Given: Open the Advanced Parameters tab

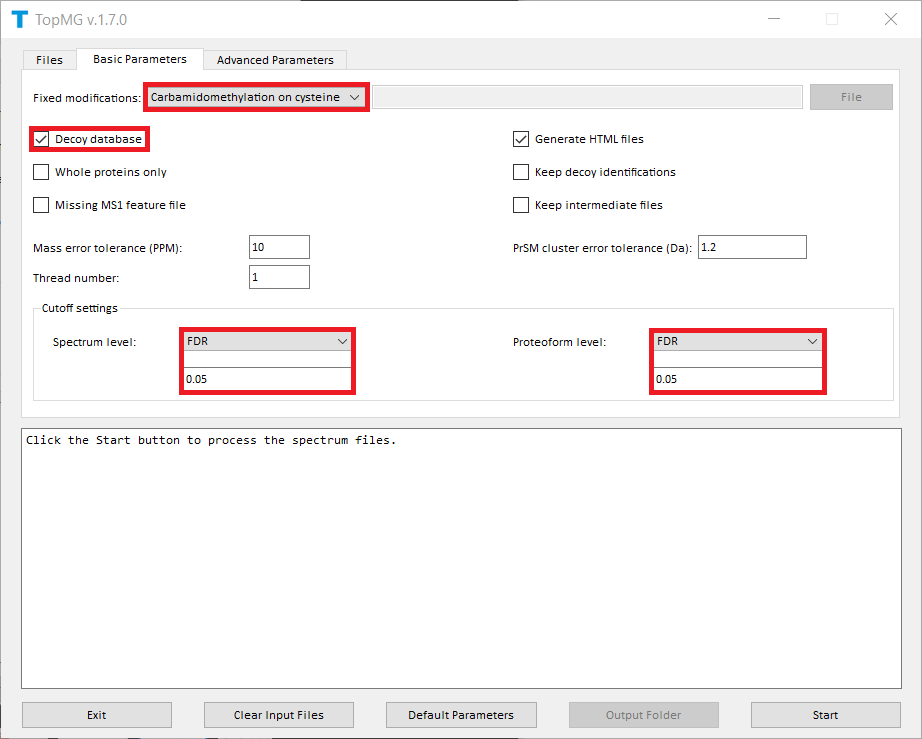Looking at the screenshot, I should click(x=275, y=60).
